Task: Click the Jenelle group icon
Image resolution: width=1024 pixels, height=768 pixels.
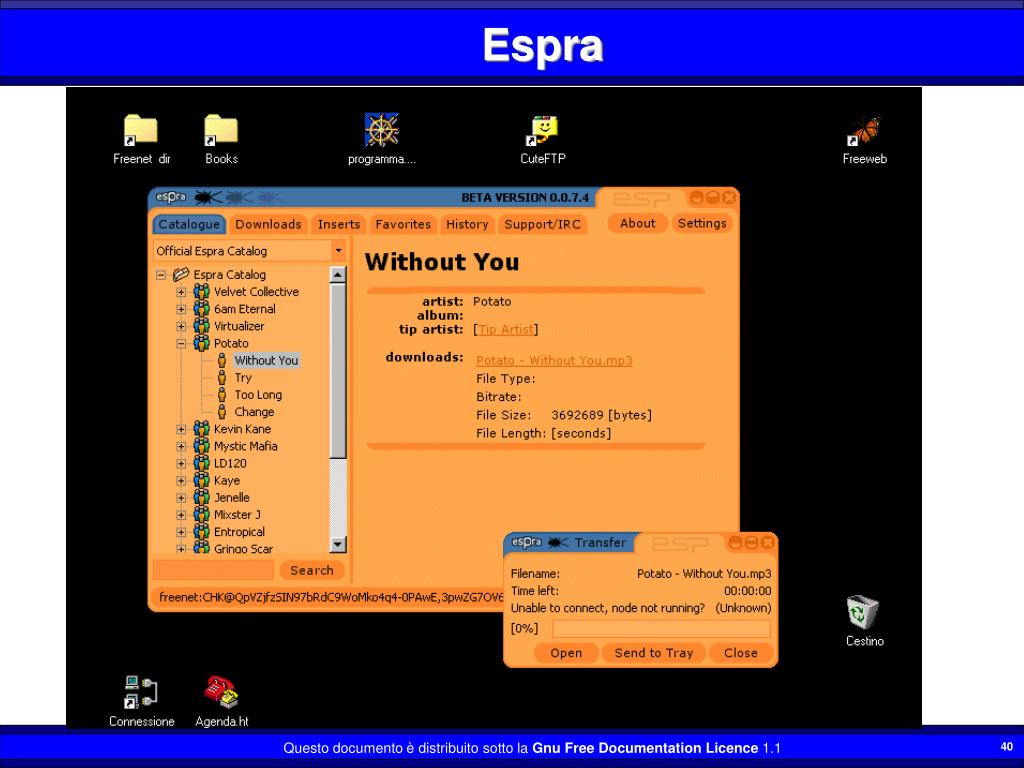Action: click(202, 498)
